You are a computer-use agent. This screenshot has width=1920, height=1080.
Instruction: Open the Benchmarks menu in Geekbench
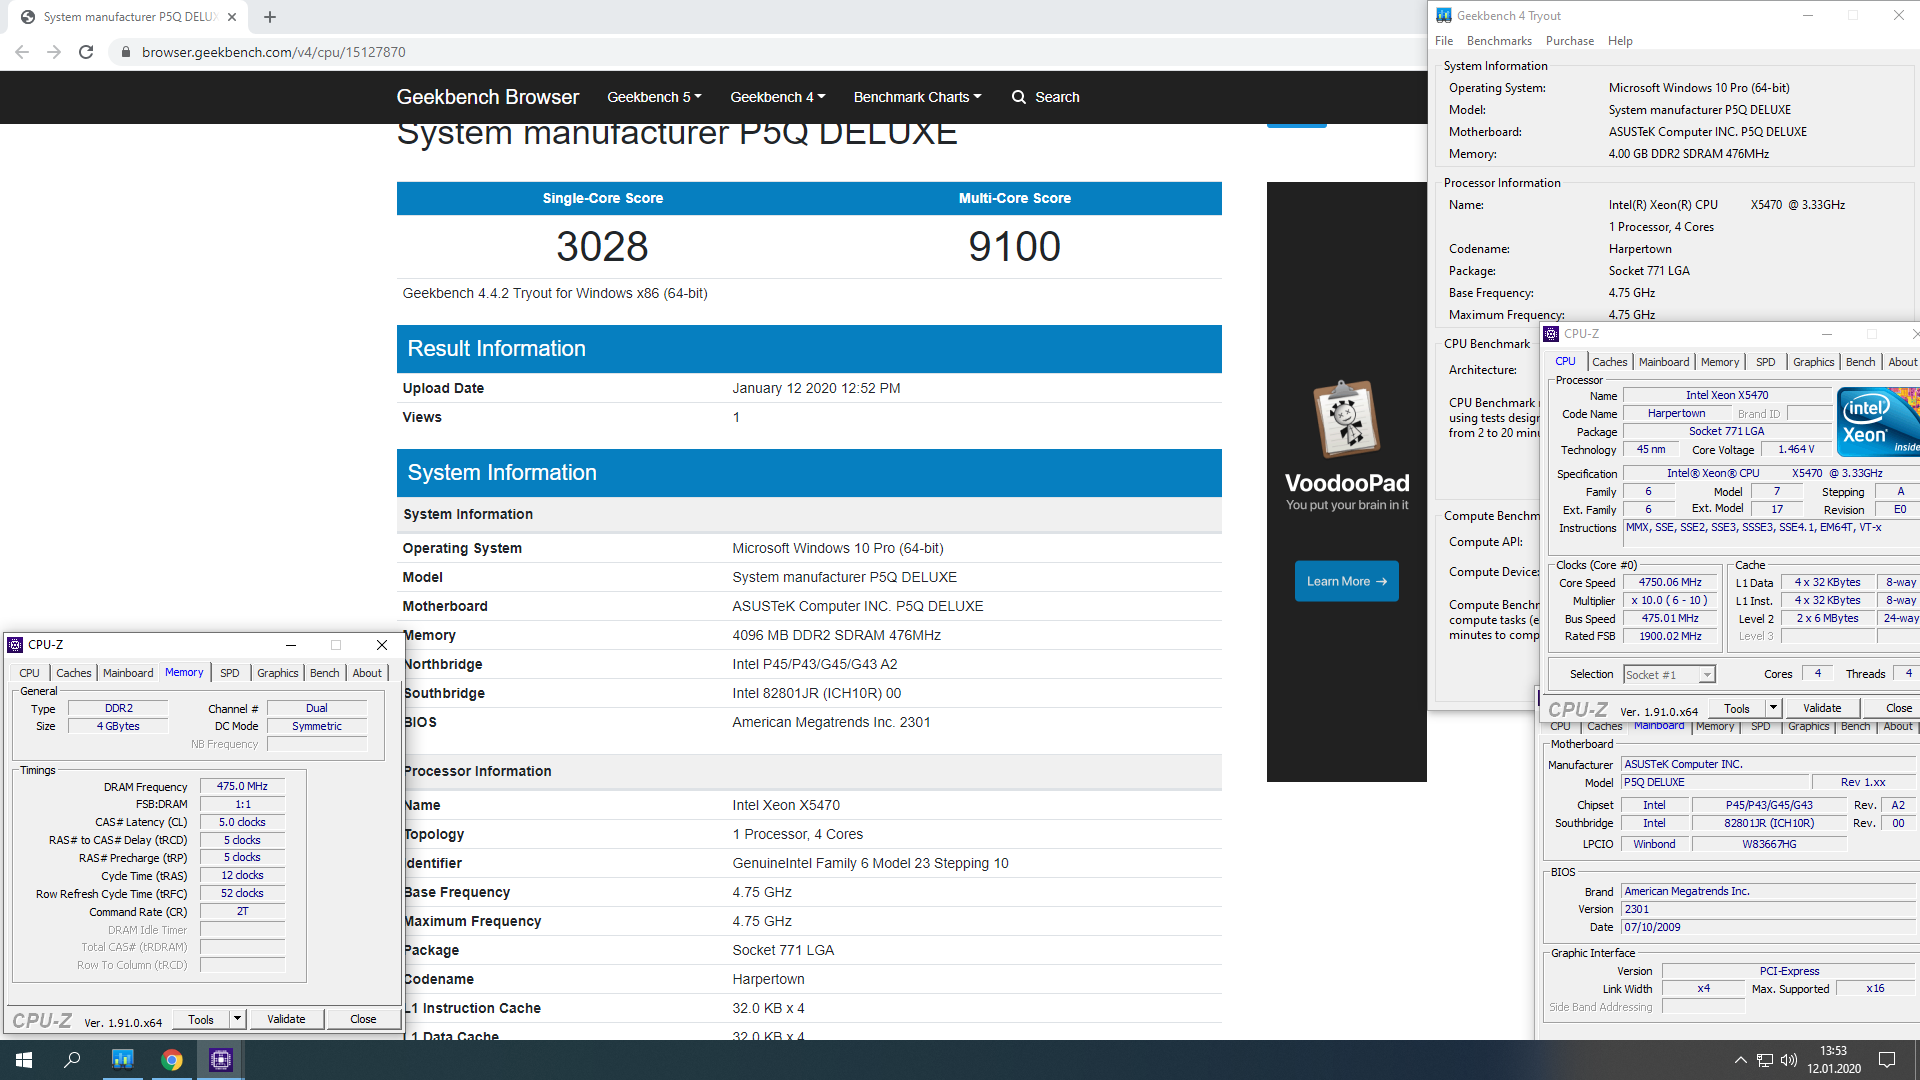click(1499, 41)
